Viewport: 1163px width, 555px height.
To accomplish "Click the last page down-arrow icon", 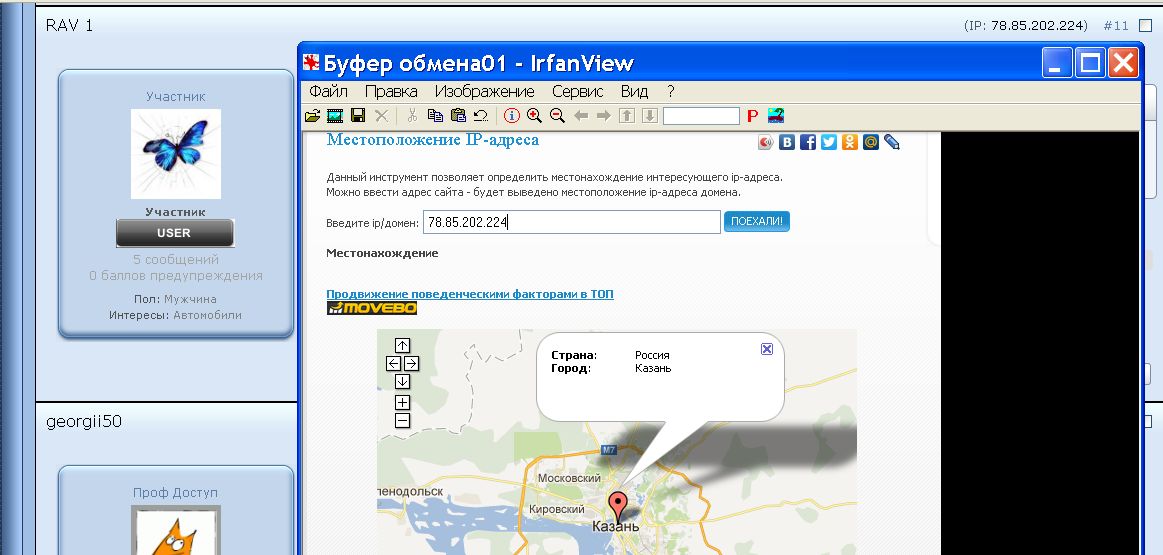I will click(x=650, y=116).
